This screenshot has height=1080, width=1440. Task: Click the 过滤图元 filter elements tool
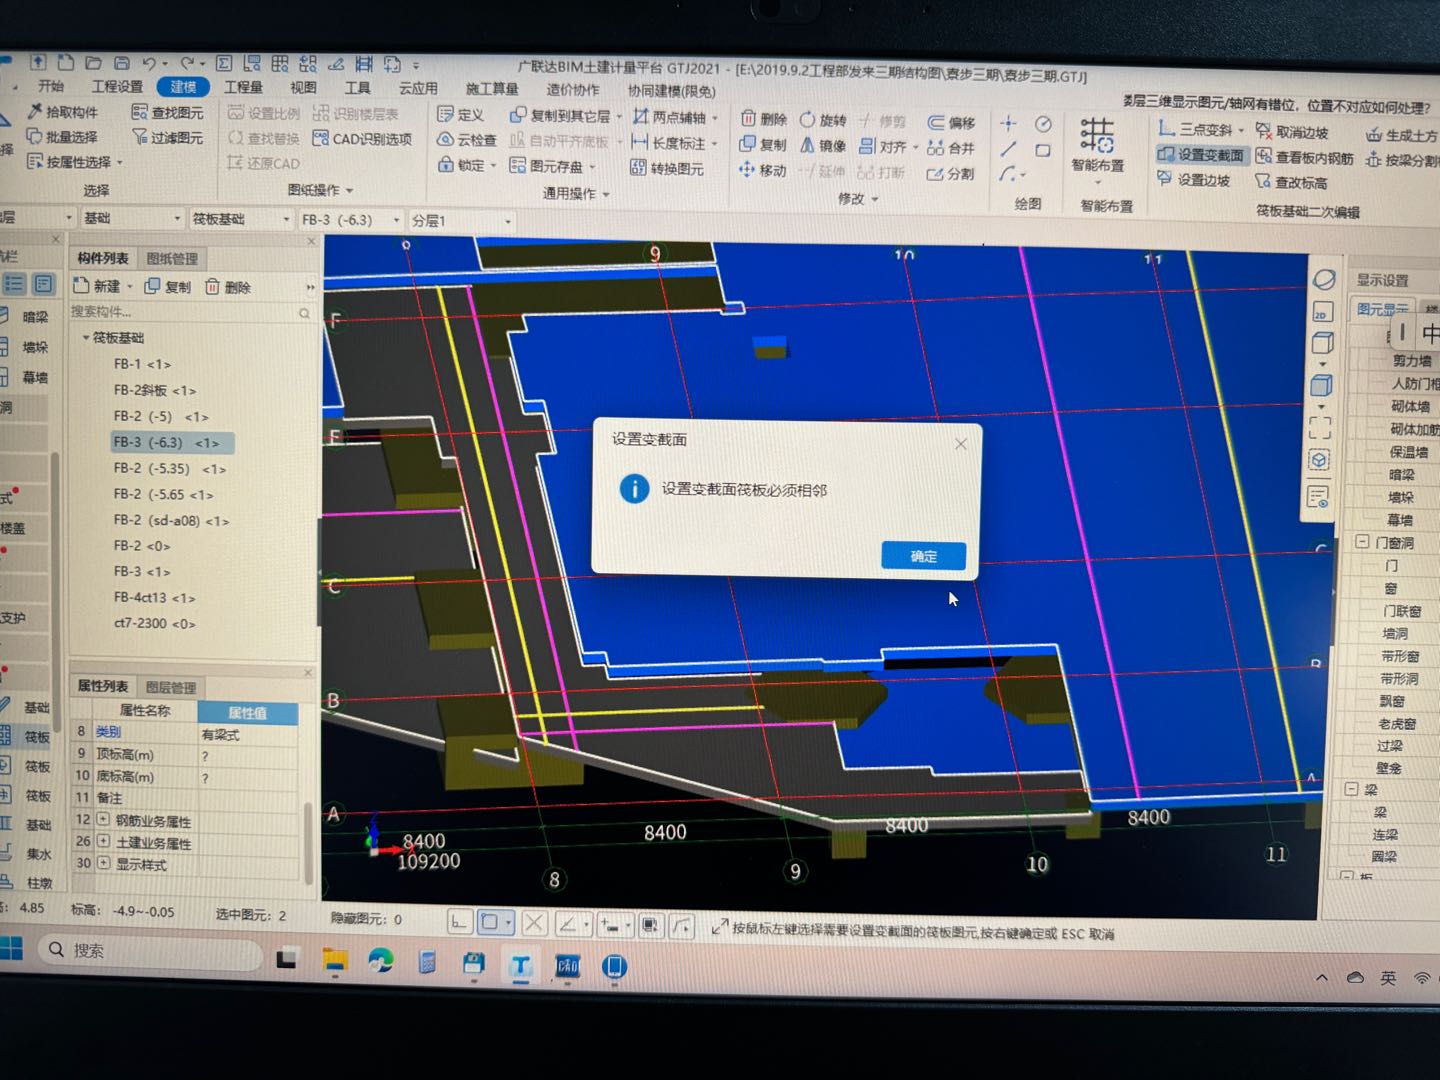point(167,138)
